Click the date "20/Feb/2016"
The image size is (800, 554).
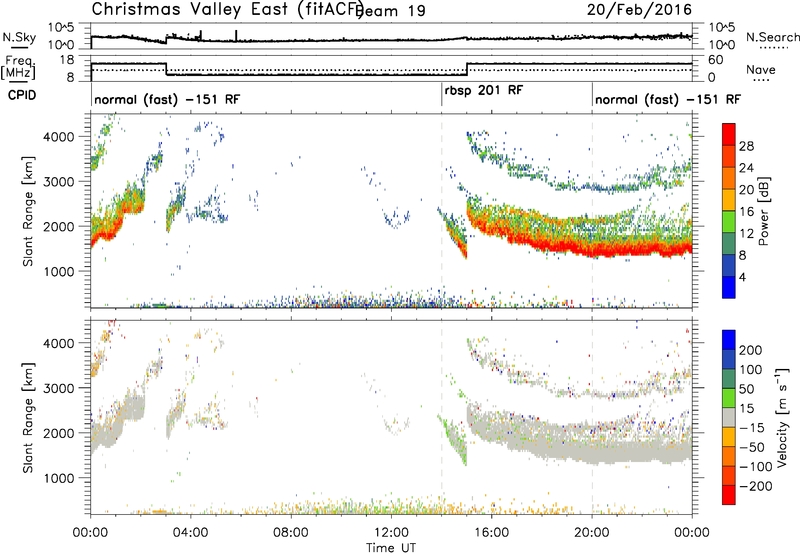tap(639, 9)
